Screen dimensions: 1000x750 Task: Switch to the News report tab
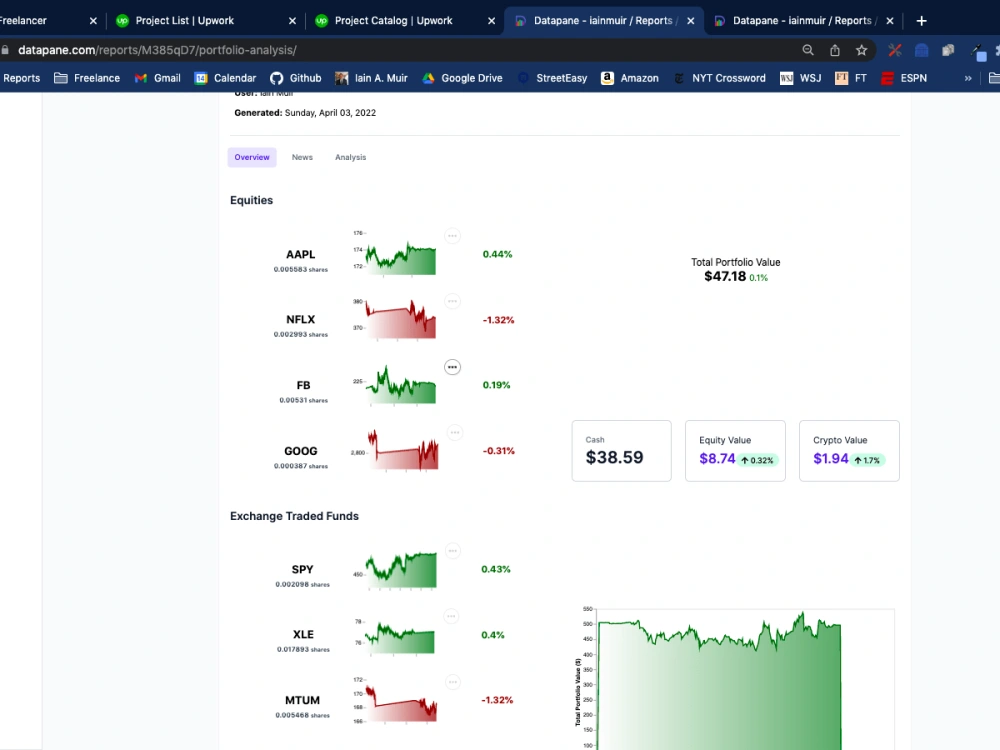(x=302, y=157)
